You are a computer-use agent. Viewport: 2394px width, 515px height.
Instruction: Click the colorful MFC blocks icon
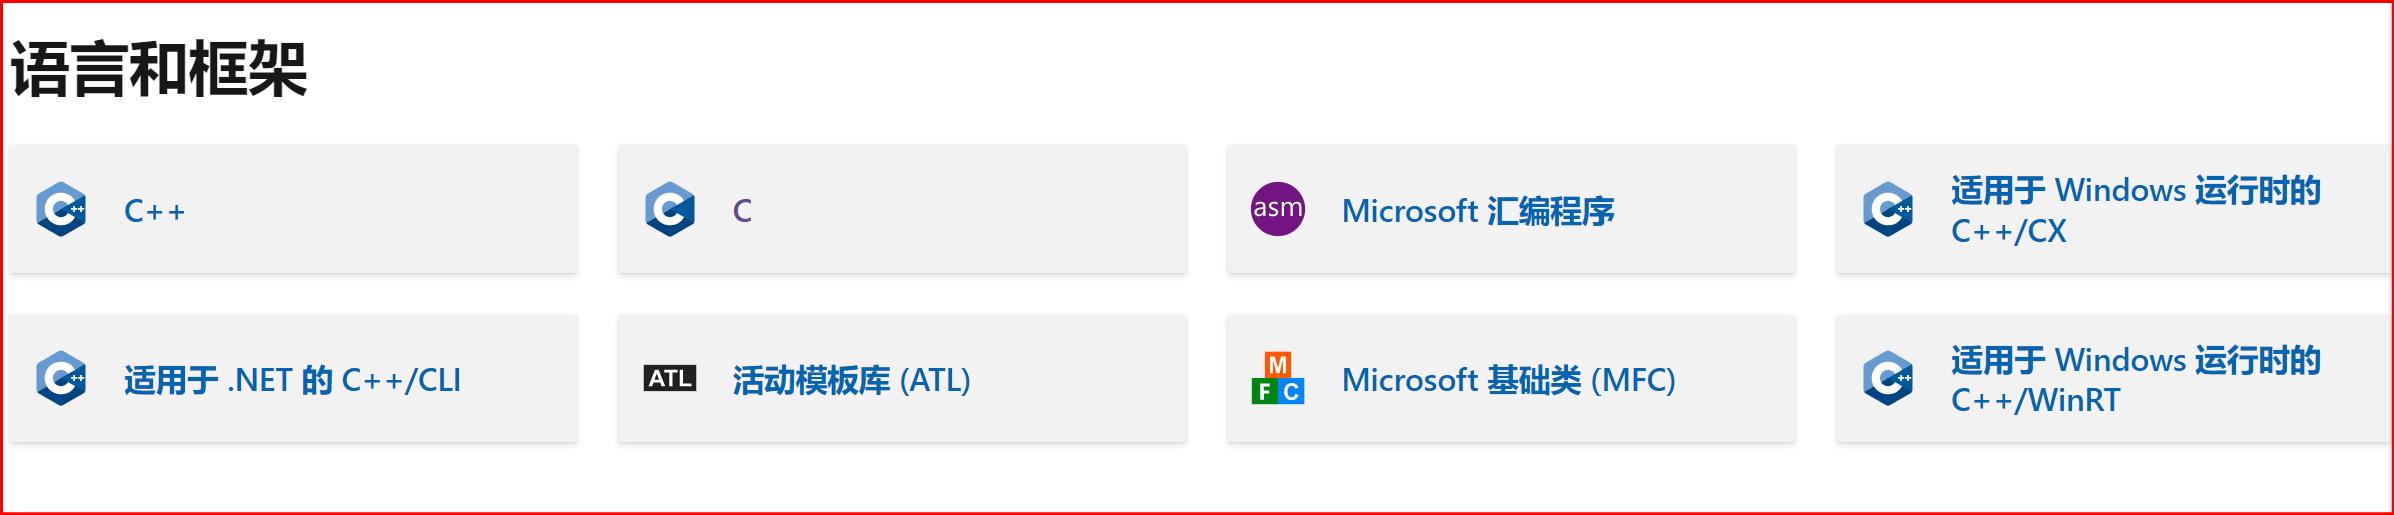(1277, 378)
